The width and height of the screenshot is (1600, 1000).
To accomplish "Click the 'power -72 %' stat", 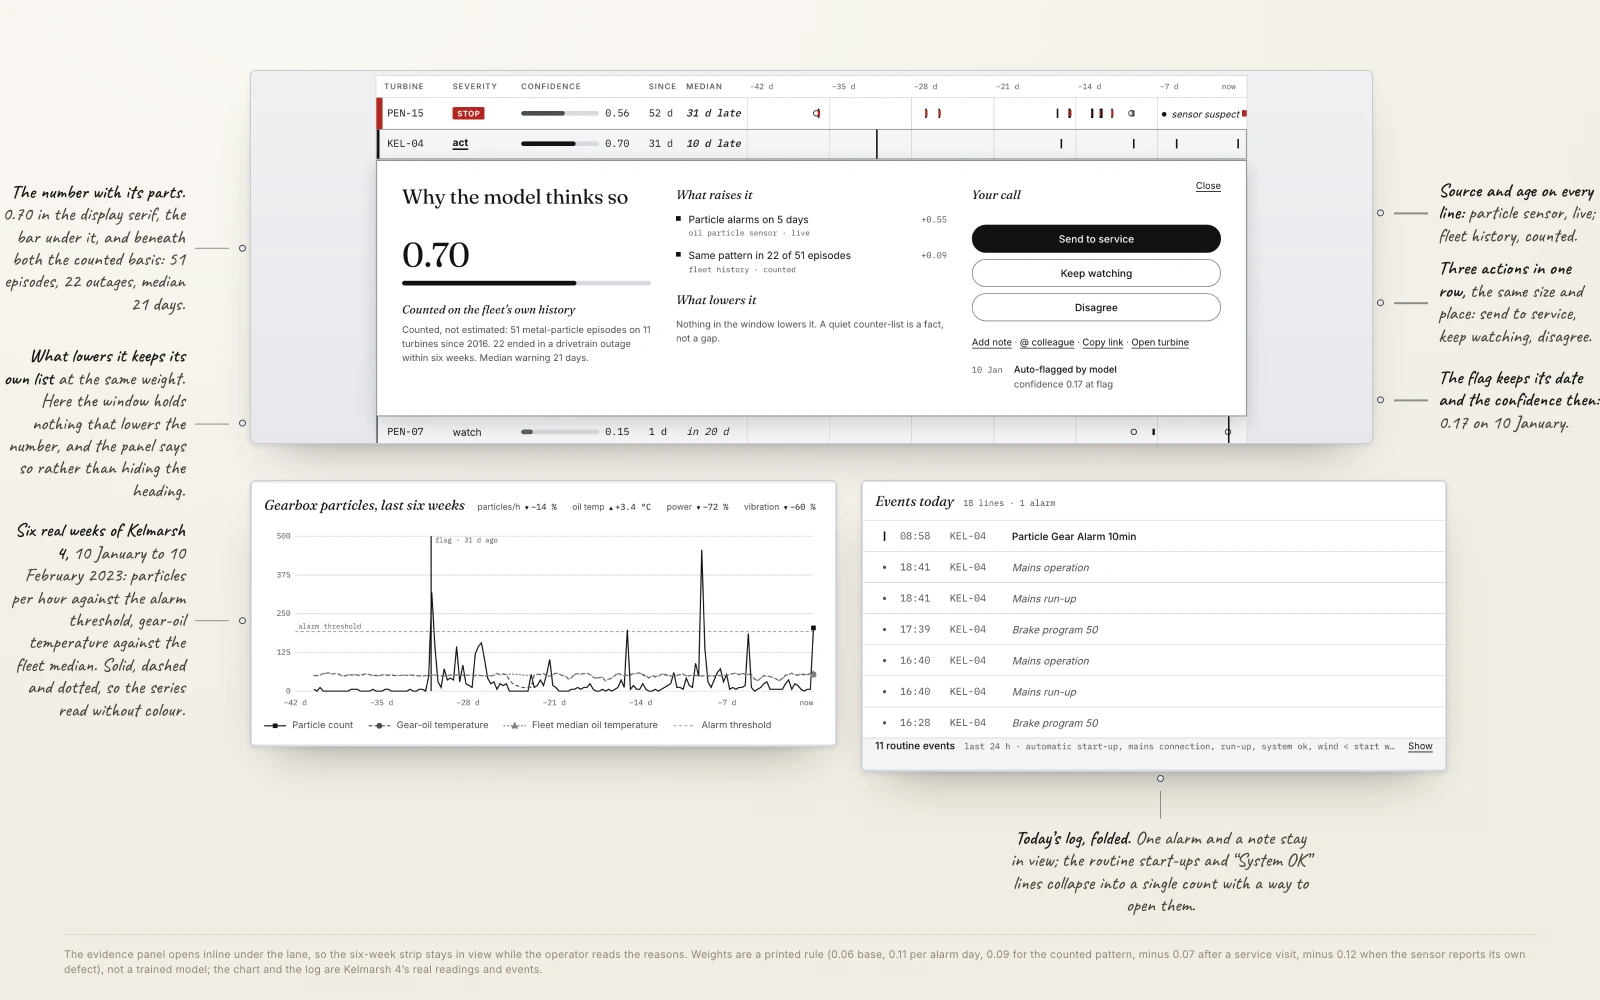I will [x=697, y=507].
